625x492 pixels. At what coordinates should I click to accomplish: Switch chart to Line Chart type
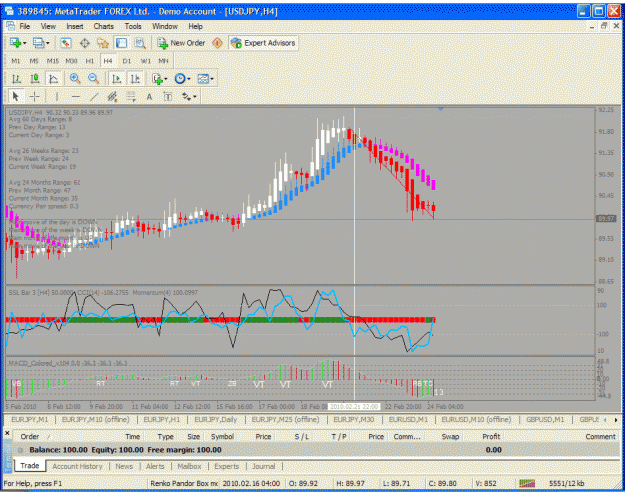coord(53,79)
